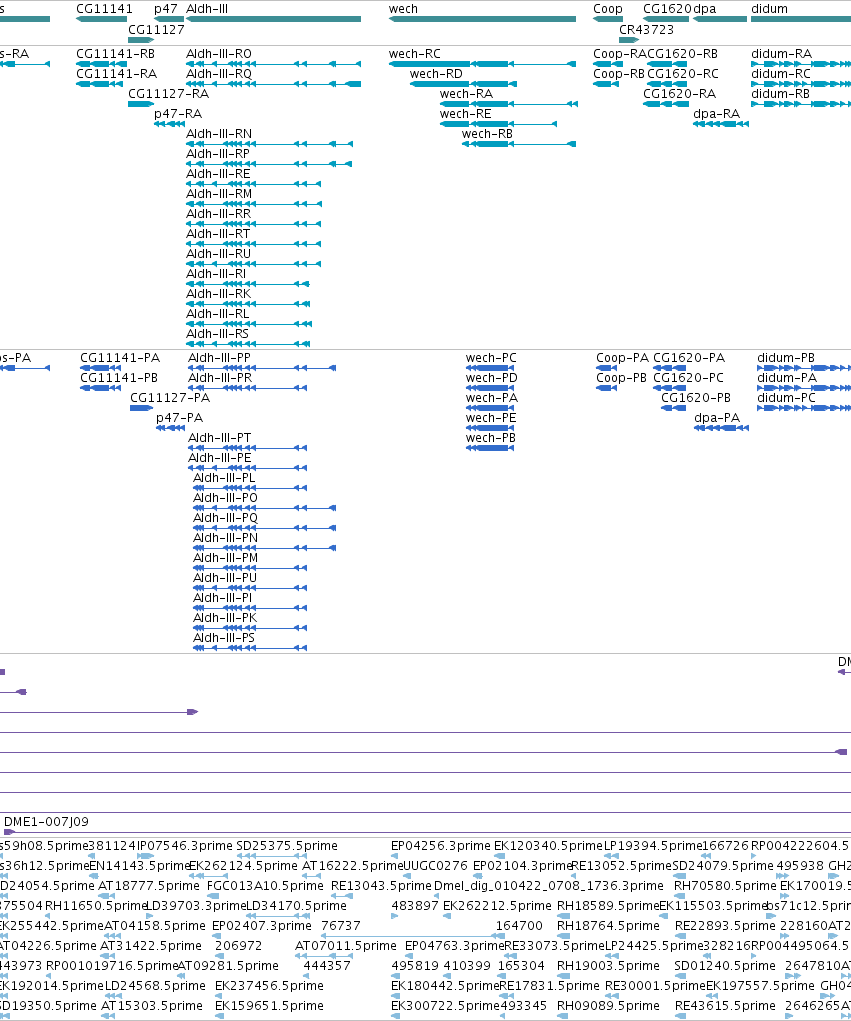The height and width of the screenshot is (1021, 851).
Task: Select protein CG11141-PB
Action: pos(119,378)
